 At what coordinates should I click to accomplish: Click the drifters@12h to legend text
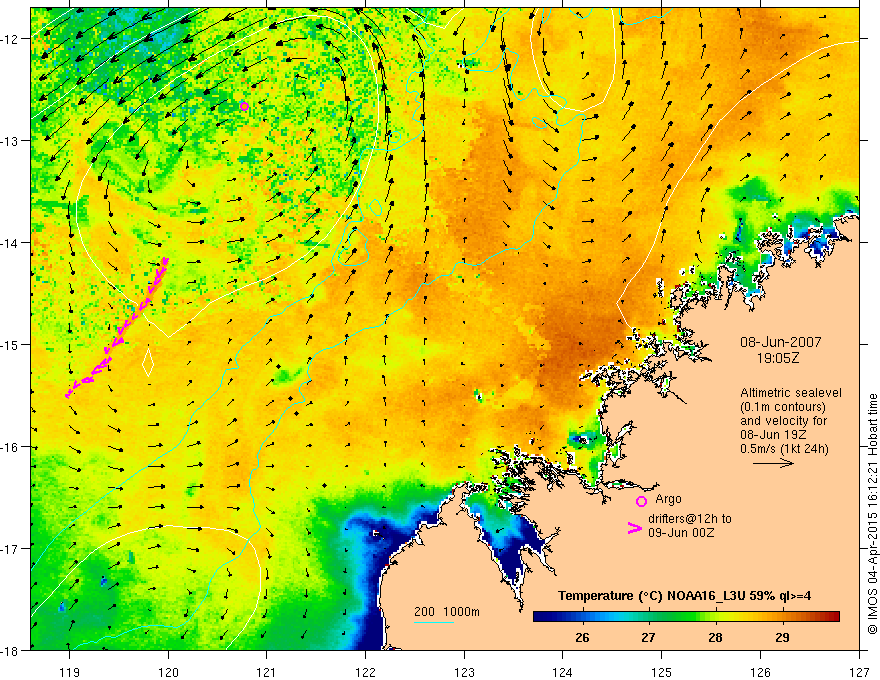690,518
